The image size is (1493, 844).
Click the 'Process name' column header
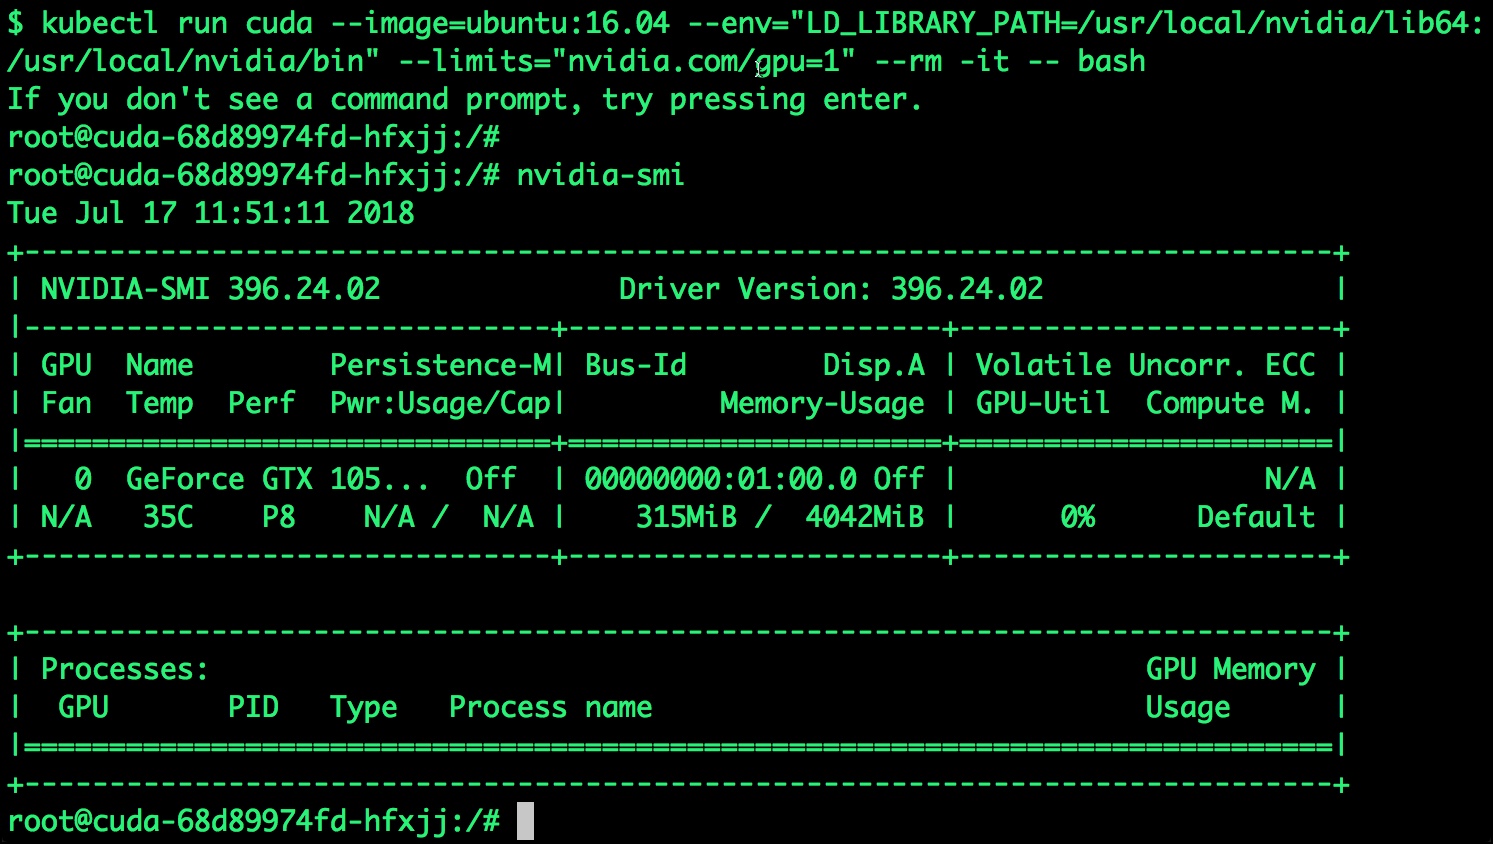point(551,707)
